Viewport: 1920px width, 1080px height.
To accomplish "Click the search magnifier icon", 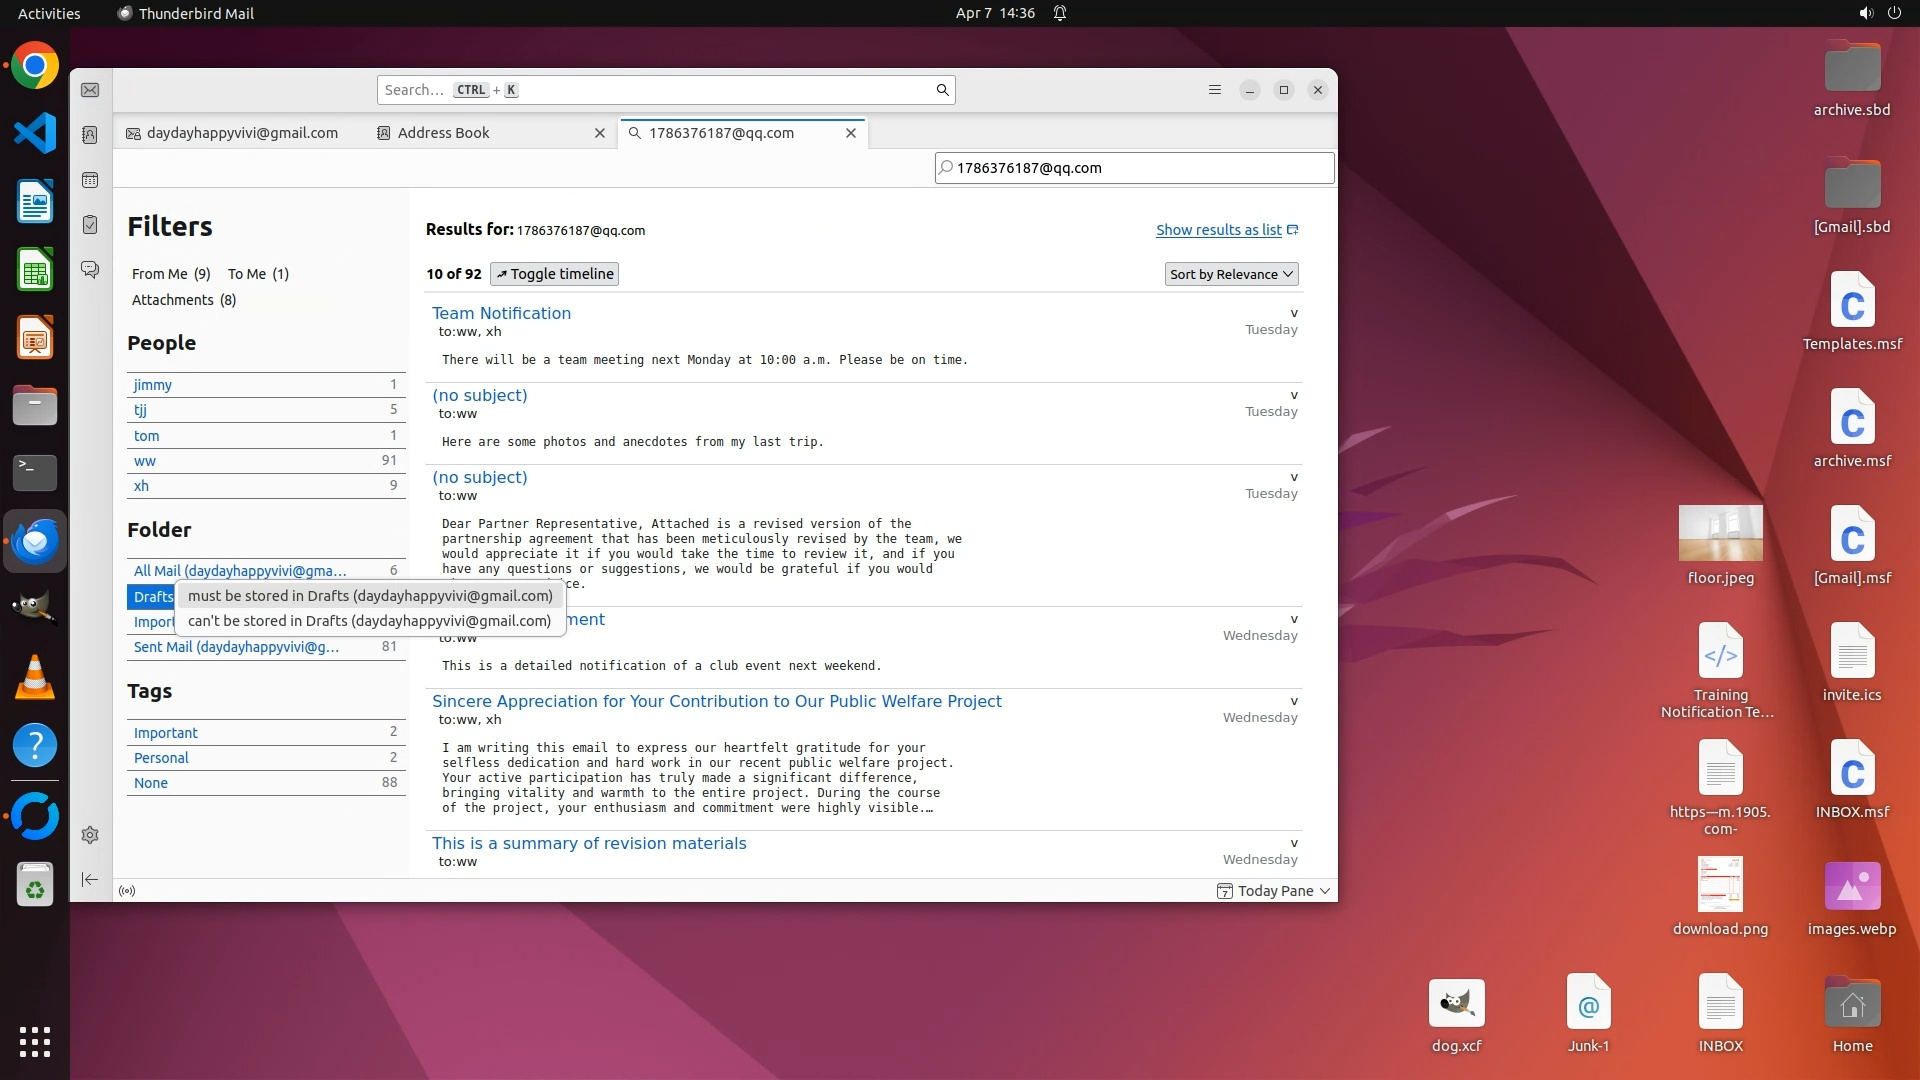I will click(x=941, y=90).
